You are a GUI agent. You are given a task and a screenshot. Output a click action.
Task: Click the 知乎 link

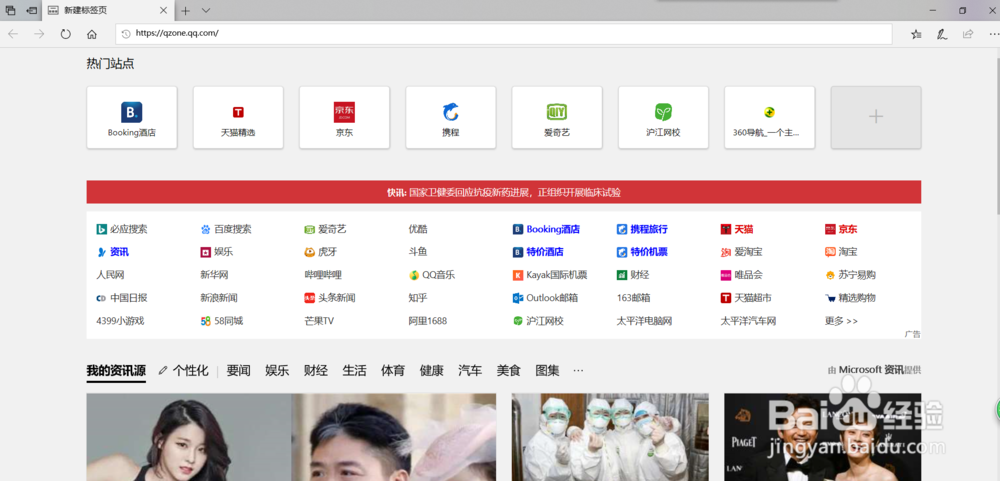pos(418,298)
